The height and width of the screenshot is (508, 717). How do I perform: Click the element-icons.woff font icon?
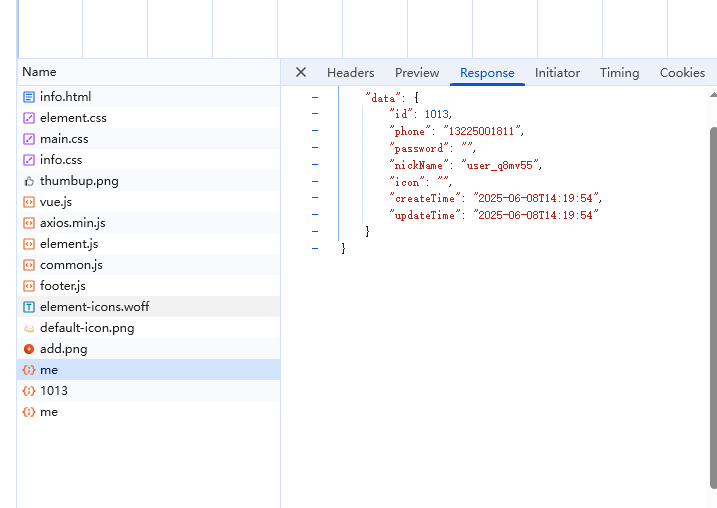click(x=29, y=307)
